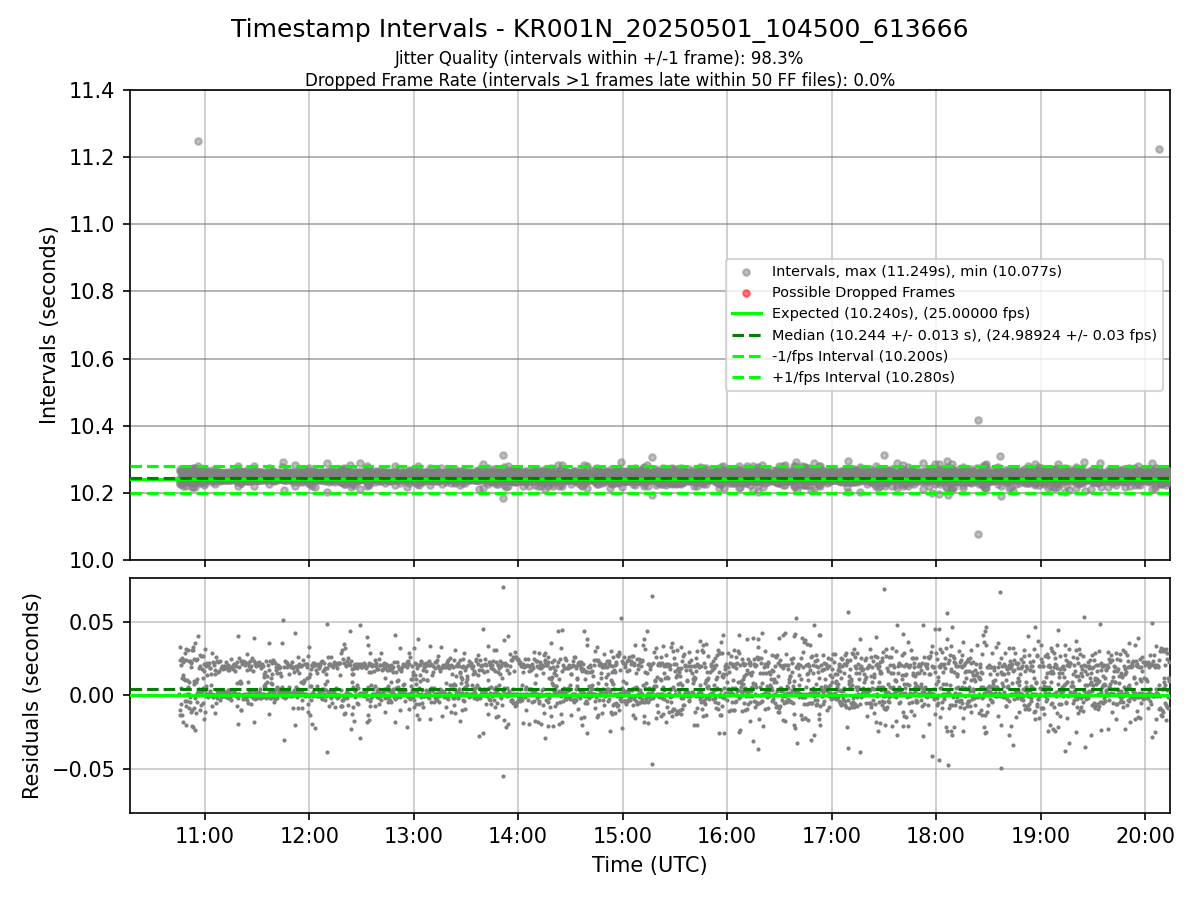Click the 'Intervals (seconds)' y-axis label
Image resolution: width=1200 pixels, height=900 pixels.
(49, 325)
